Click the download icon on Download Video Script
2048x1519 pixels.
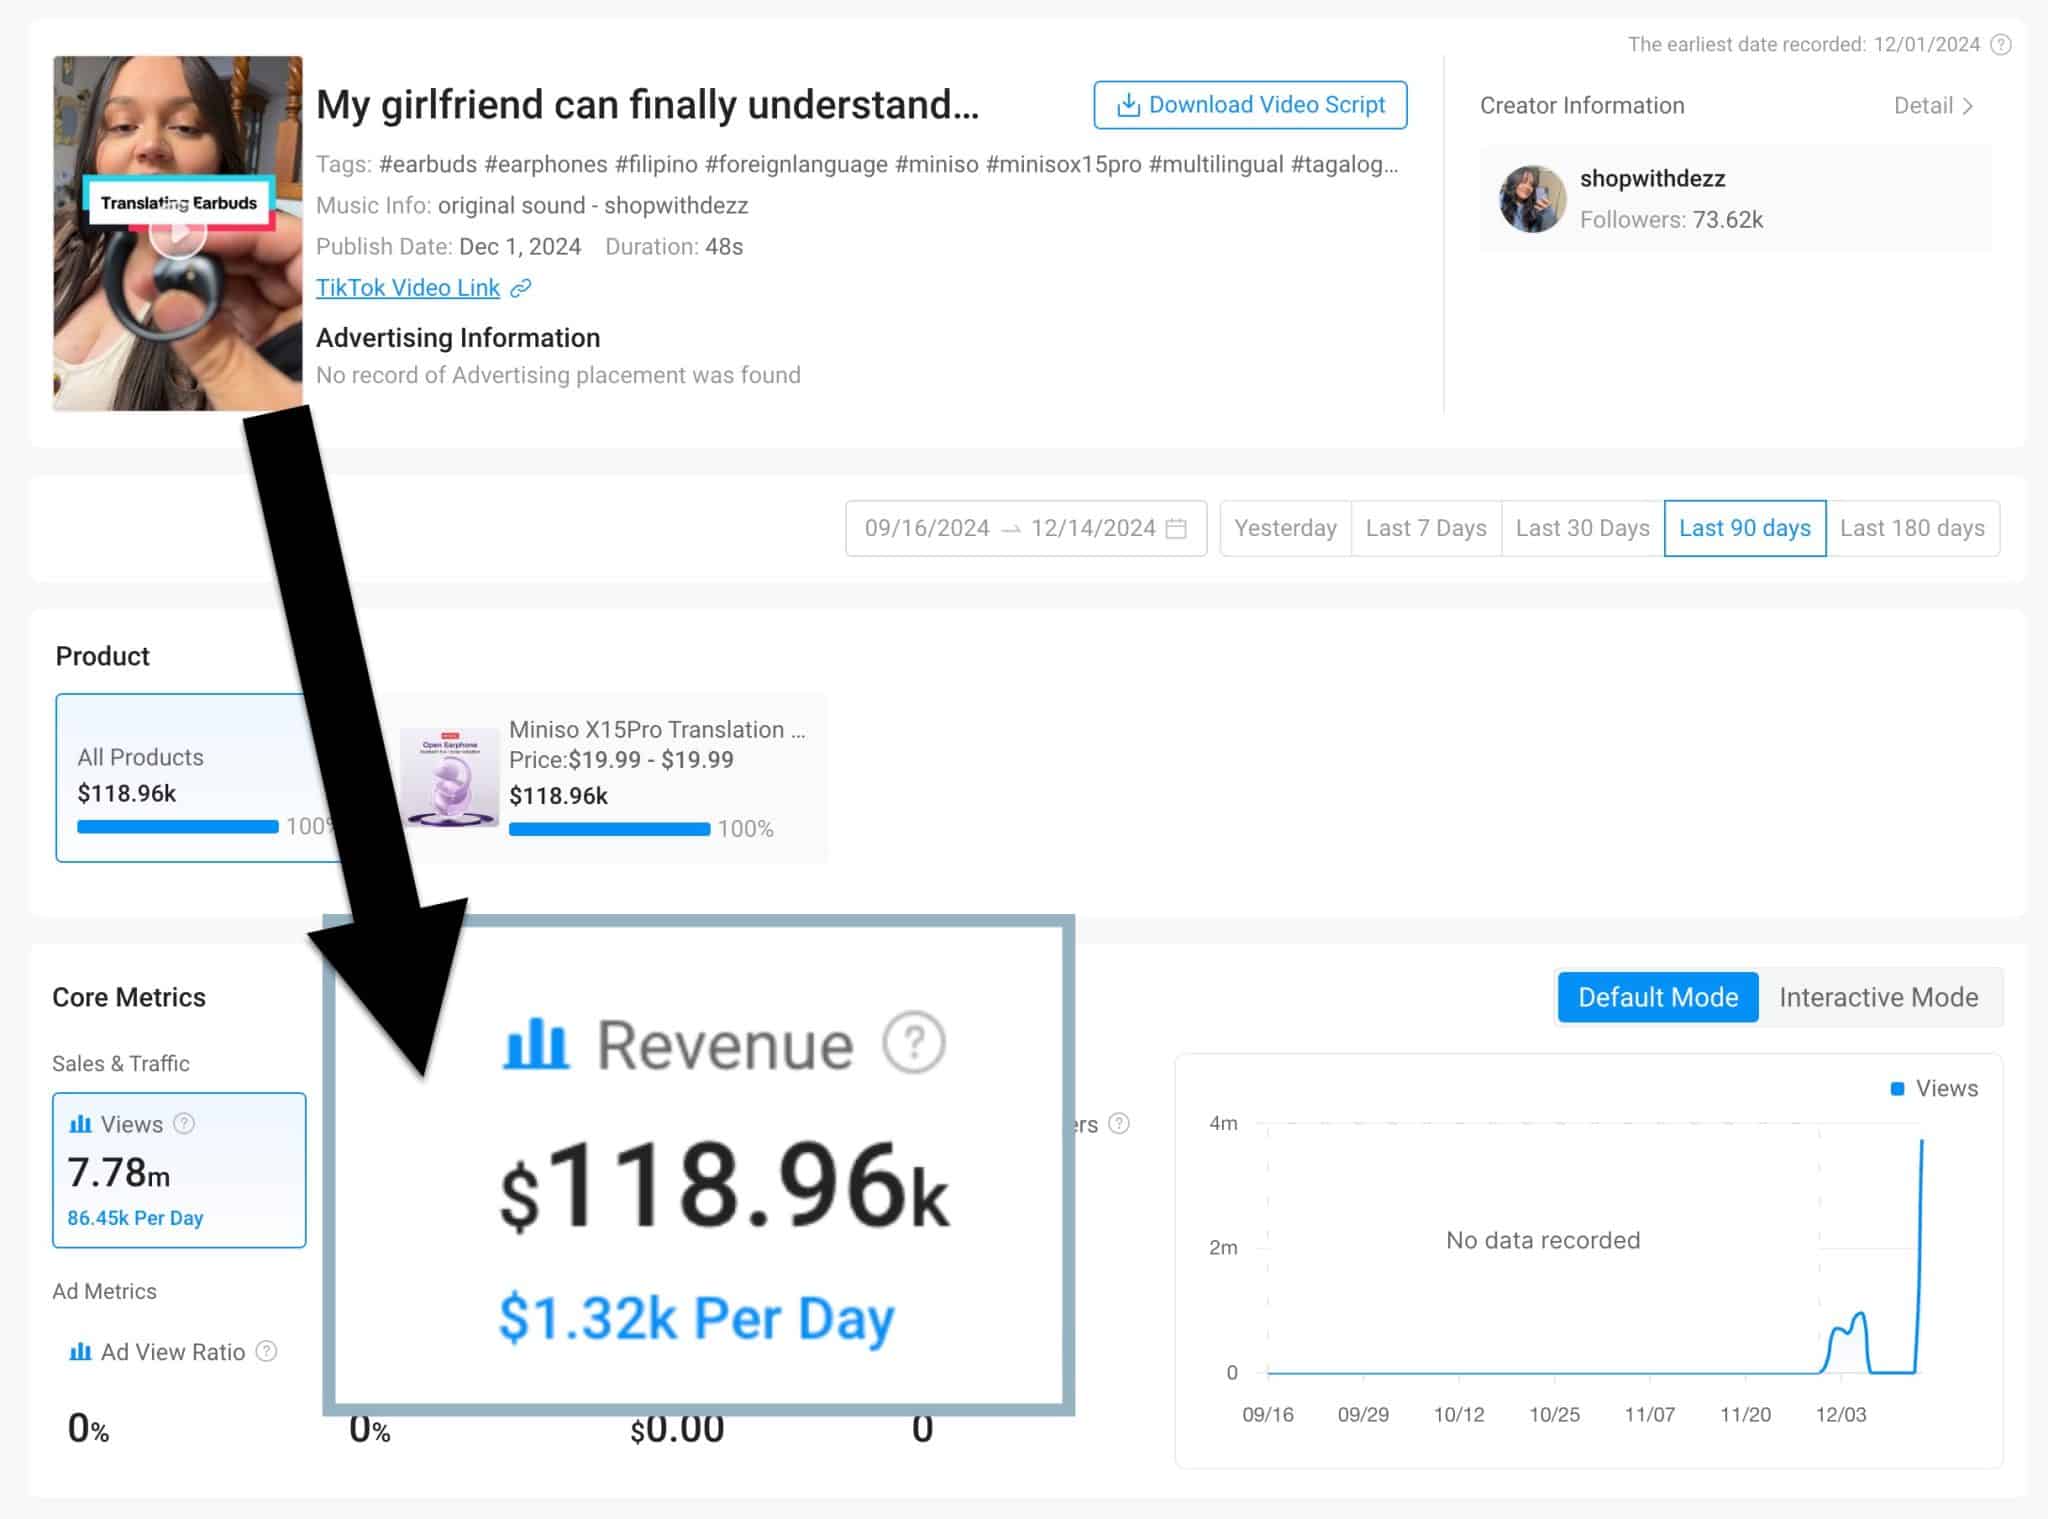tap(1128, 104)
